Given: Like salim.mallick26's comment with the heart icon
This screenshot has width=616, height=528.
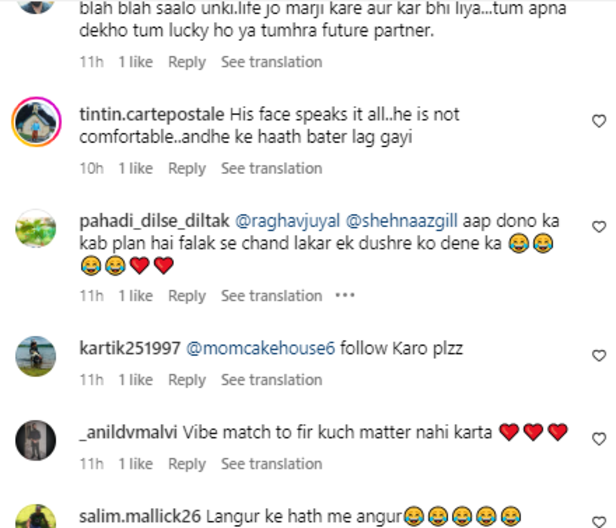Looking at the screenshot, I should [x=599, y=522].
